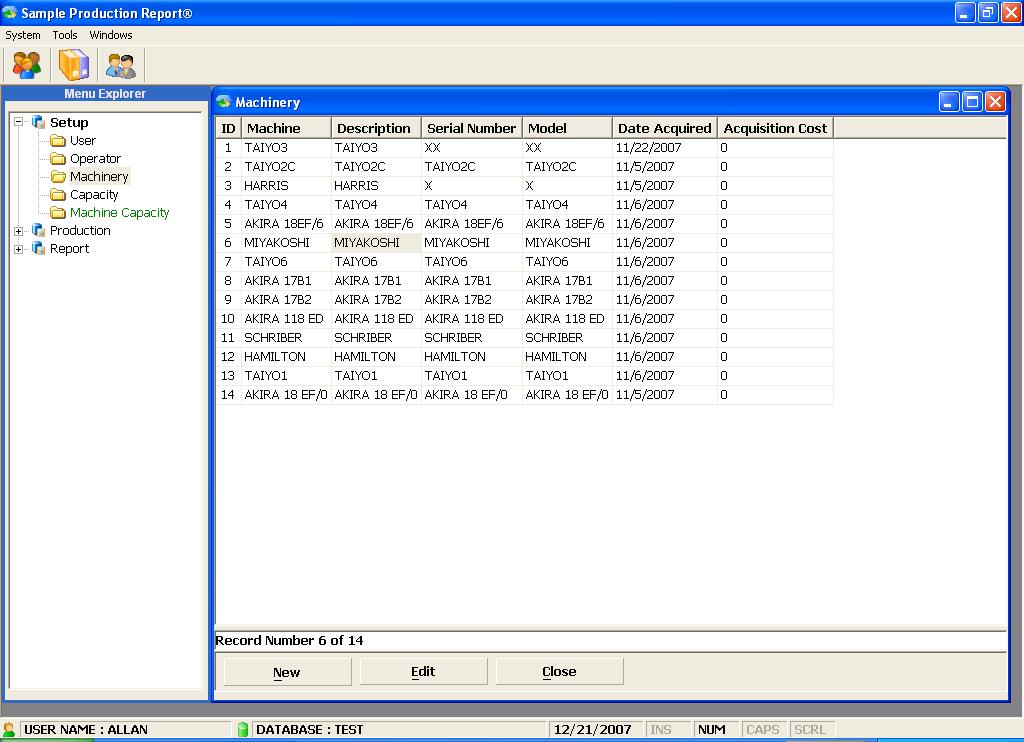
Task: Expand the Production tree node
Action: [x=19, y=231]
